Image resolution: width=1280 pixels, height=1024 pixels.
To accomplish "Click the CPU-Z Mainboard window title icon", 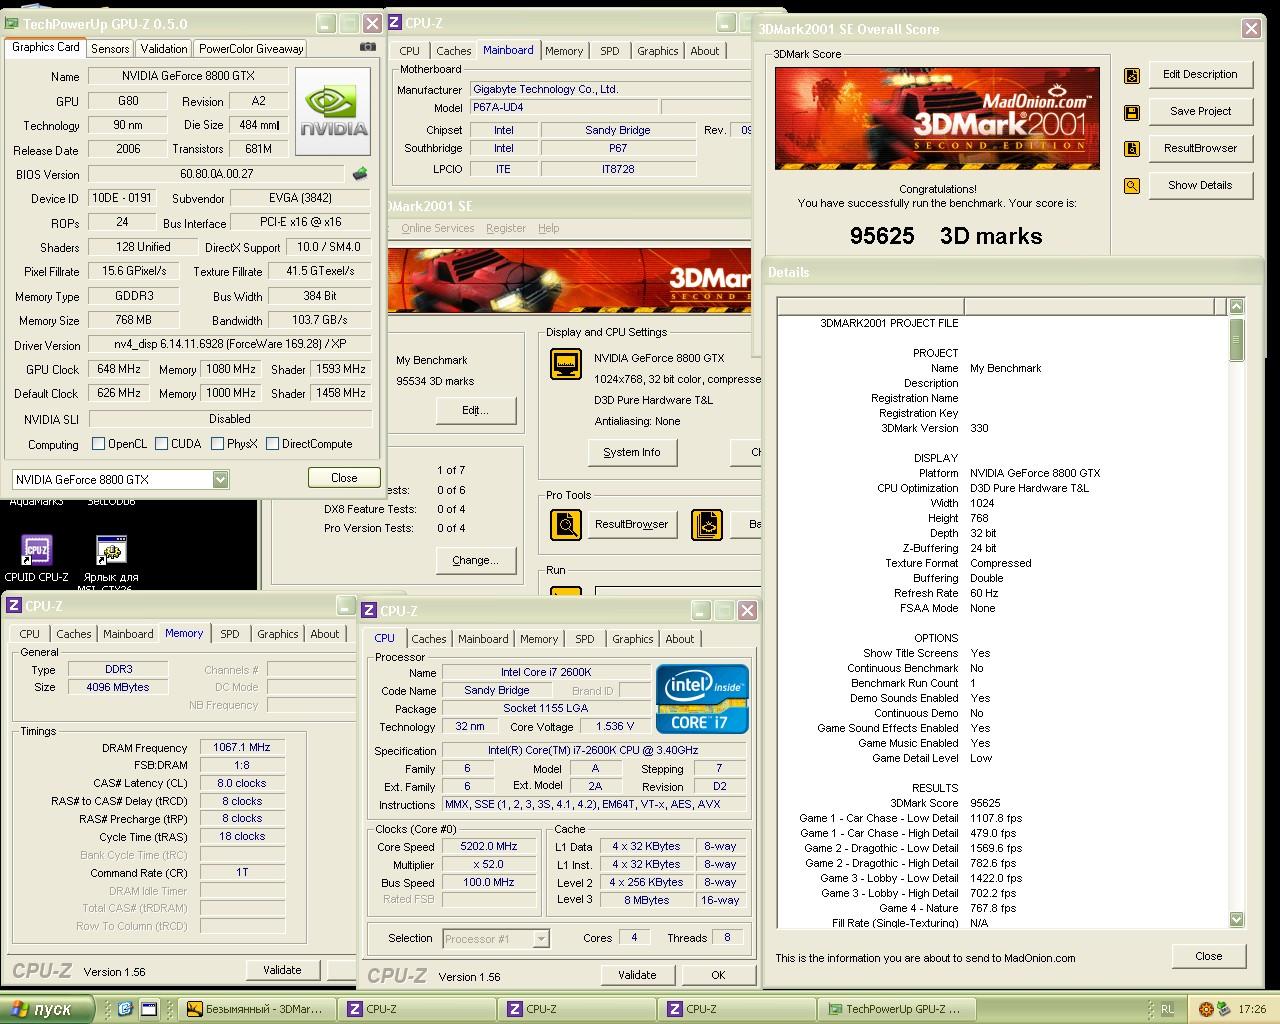I will pos(395,23).
